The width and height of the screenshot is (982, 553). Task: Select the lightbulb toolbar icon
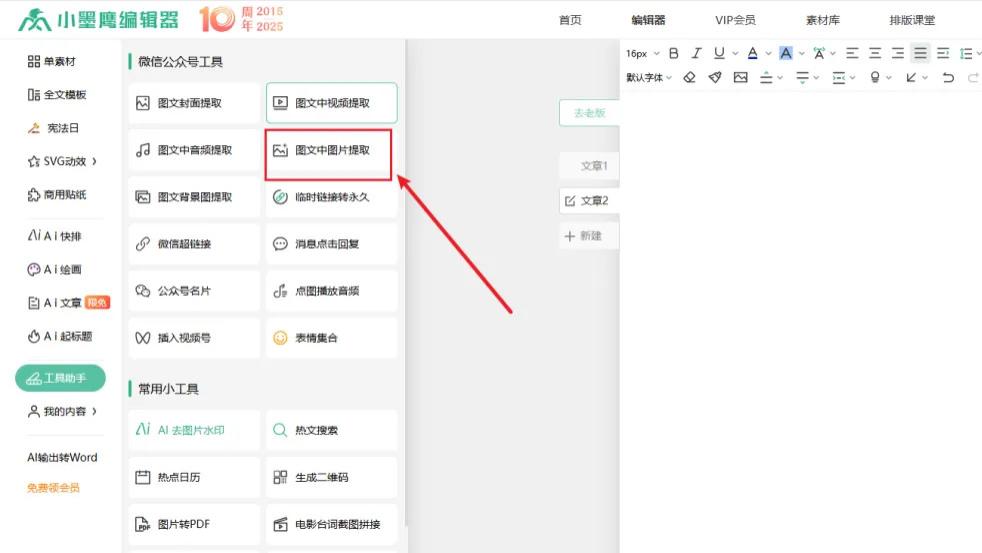tap(875, 77)
